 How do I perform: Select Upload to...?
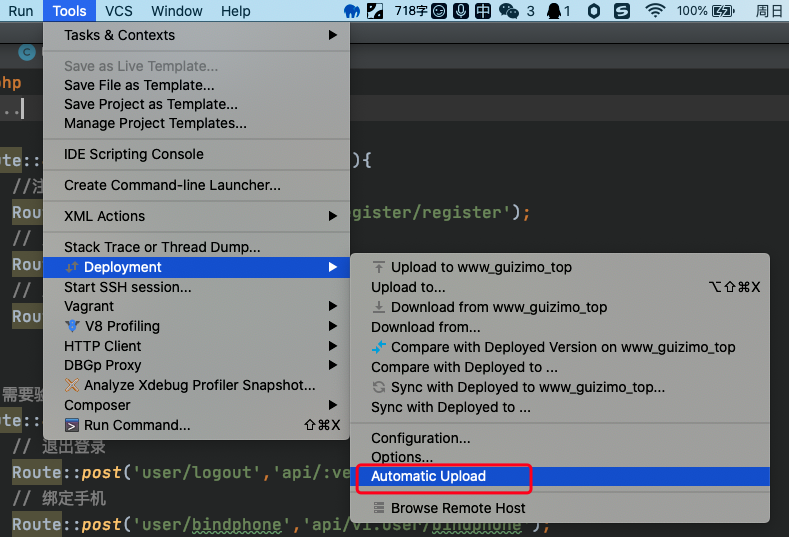tap(560, 287)
